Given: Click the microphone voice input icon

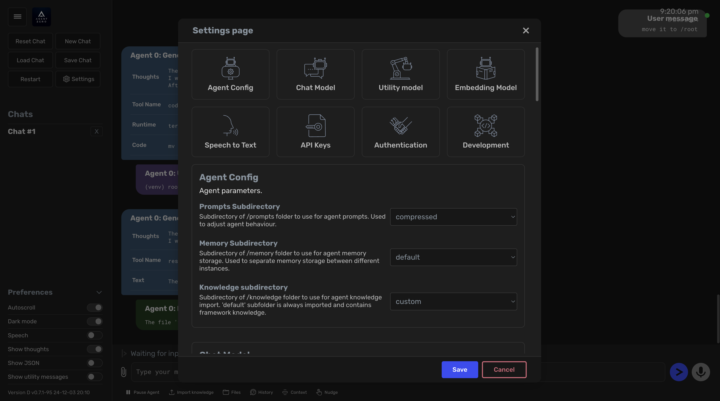Looking at the screenshot, I should click(701, 372).
